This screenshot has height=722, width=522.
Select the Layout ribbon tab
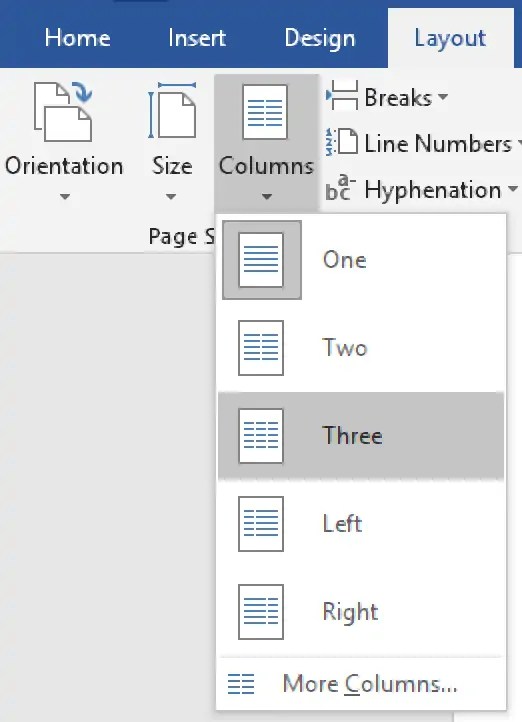click(x=450, y=39)
